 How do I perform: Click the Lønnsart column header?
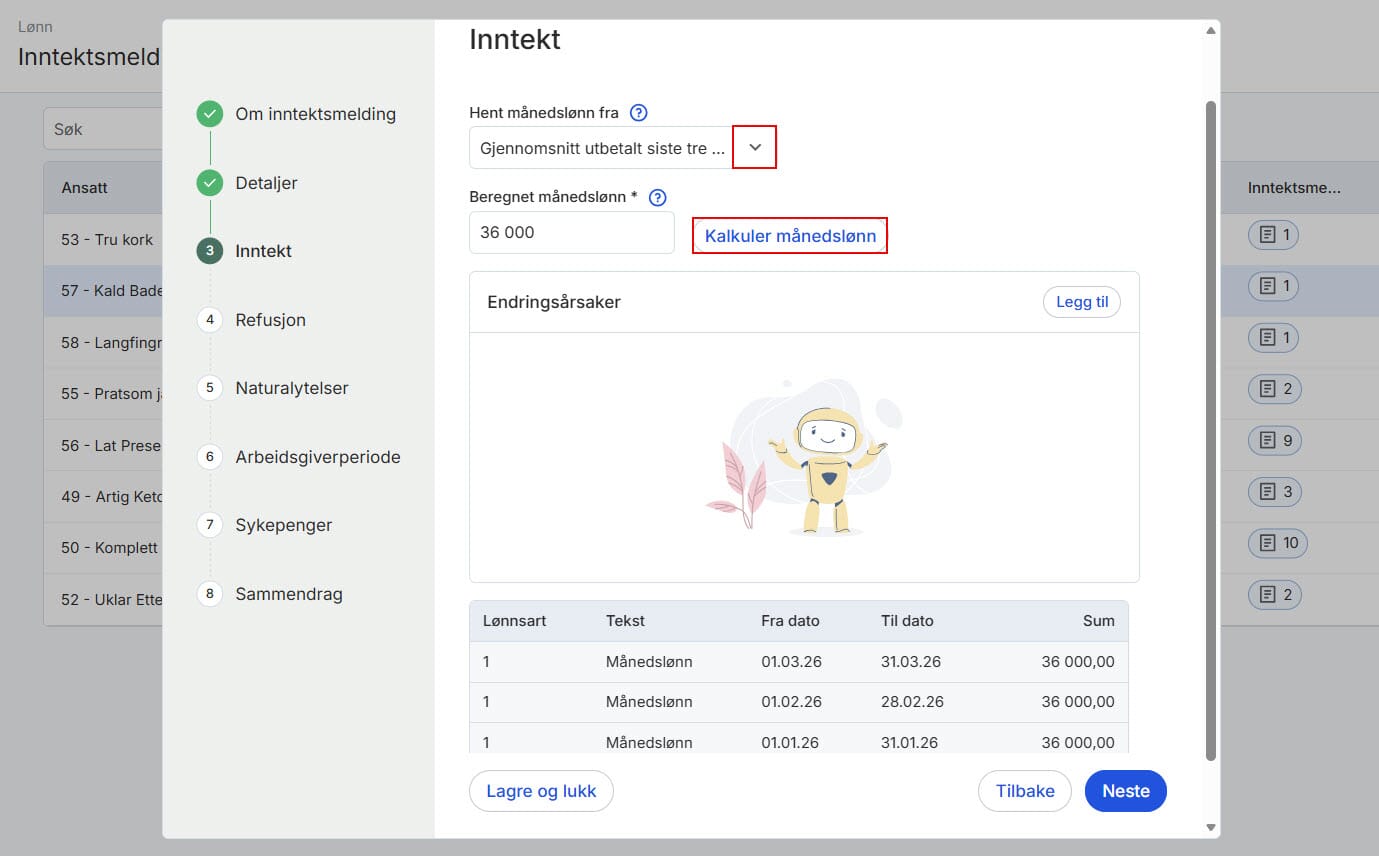pos(514,620)
